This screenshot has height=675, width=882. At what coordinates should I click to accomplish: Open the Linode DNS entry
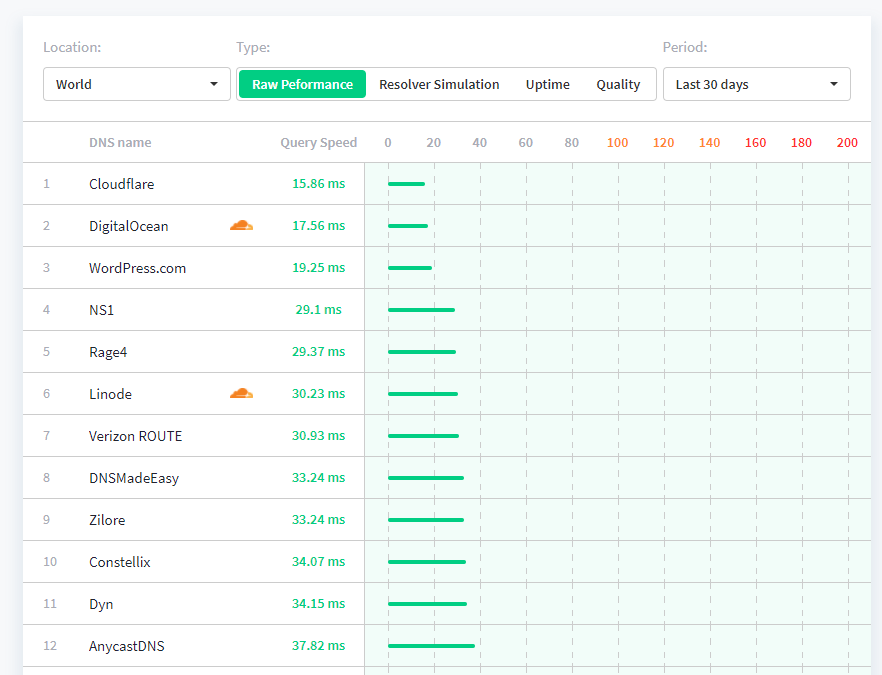click(x=110, y=394)
